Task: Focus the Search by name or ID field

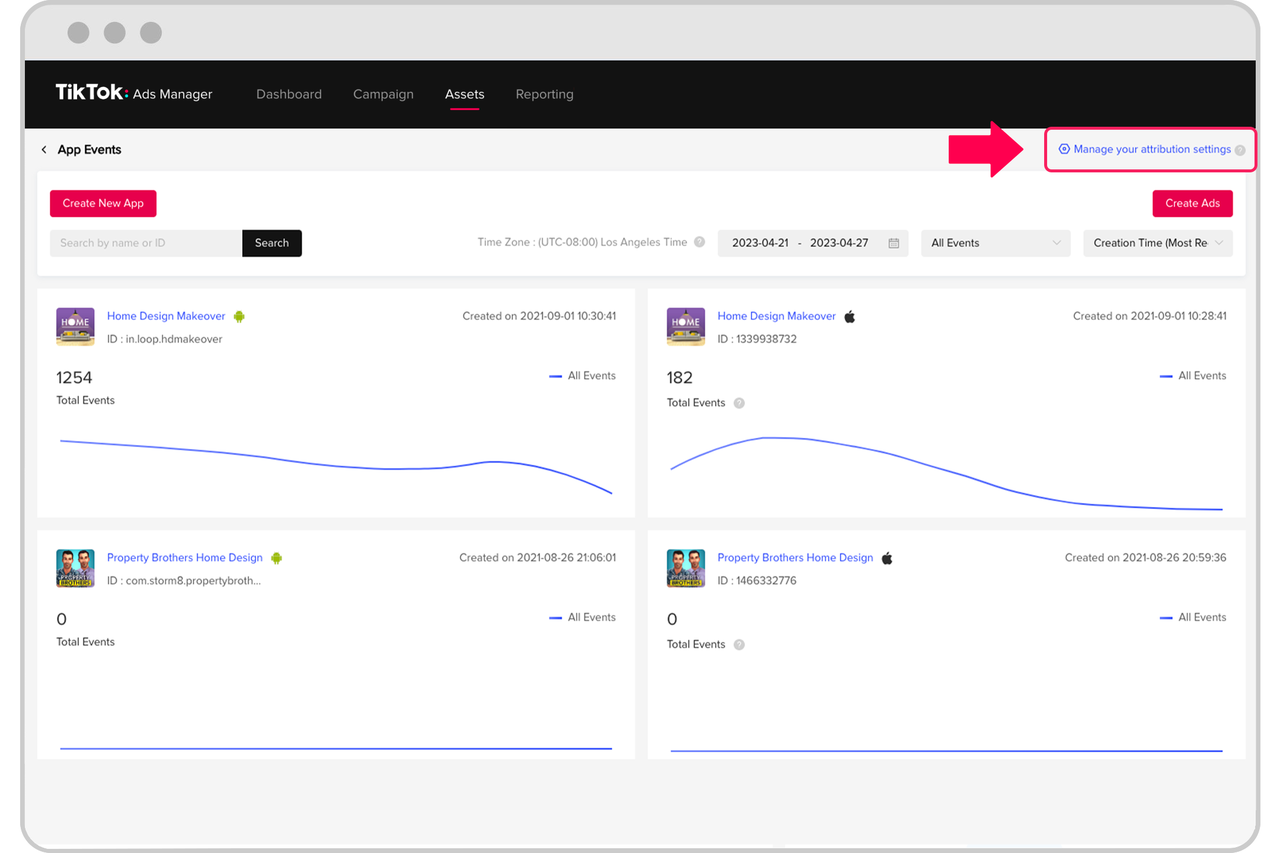Action: tap(146, 243)
